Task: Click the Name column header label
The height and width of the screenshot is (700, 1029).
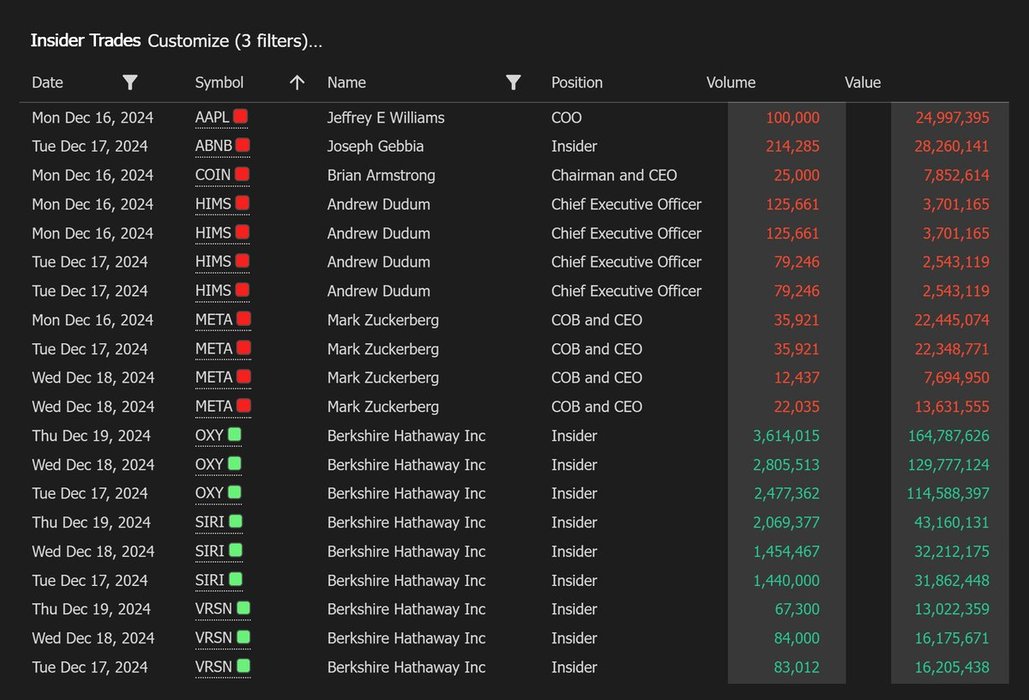Action: click(x=346, y=83)
